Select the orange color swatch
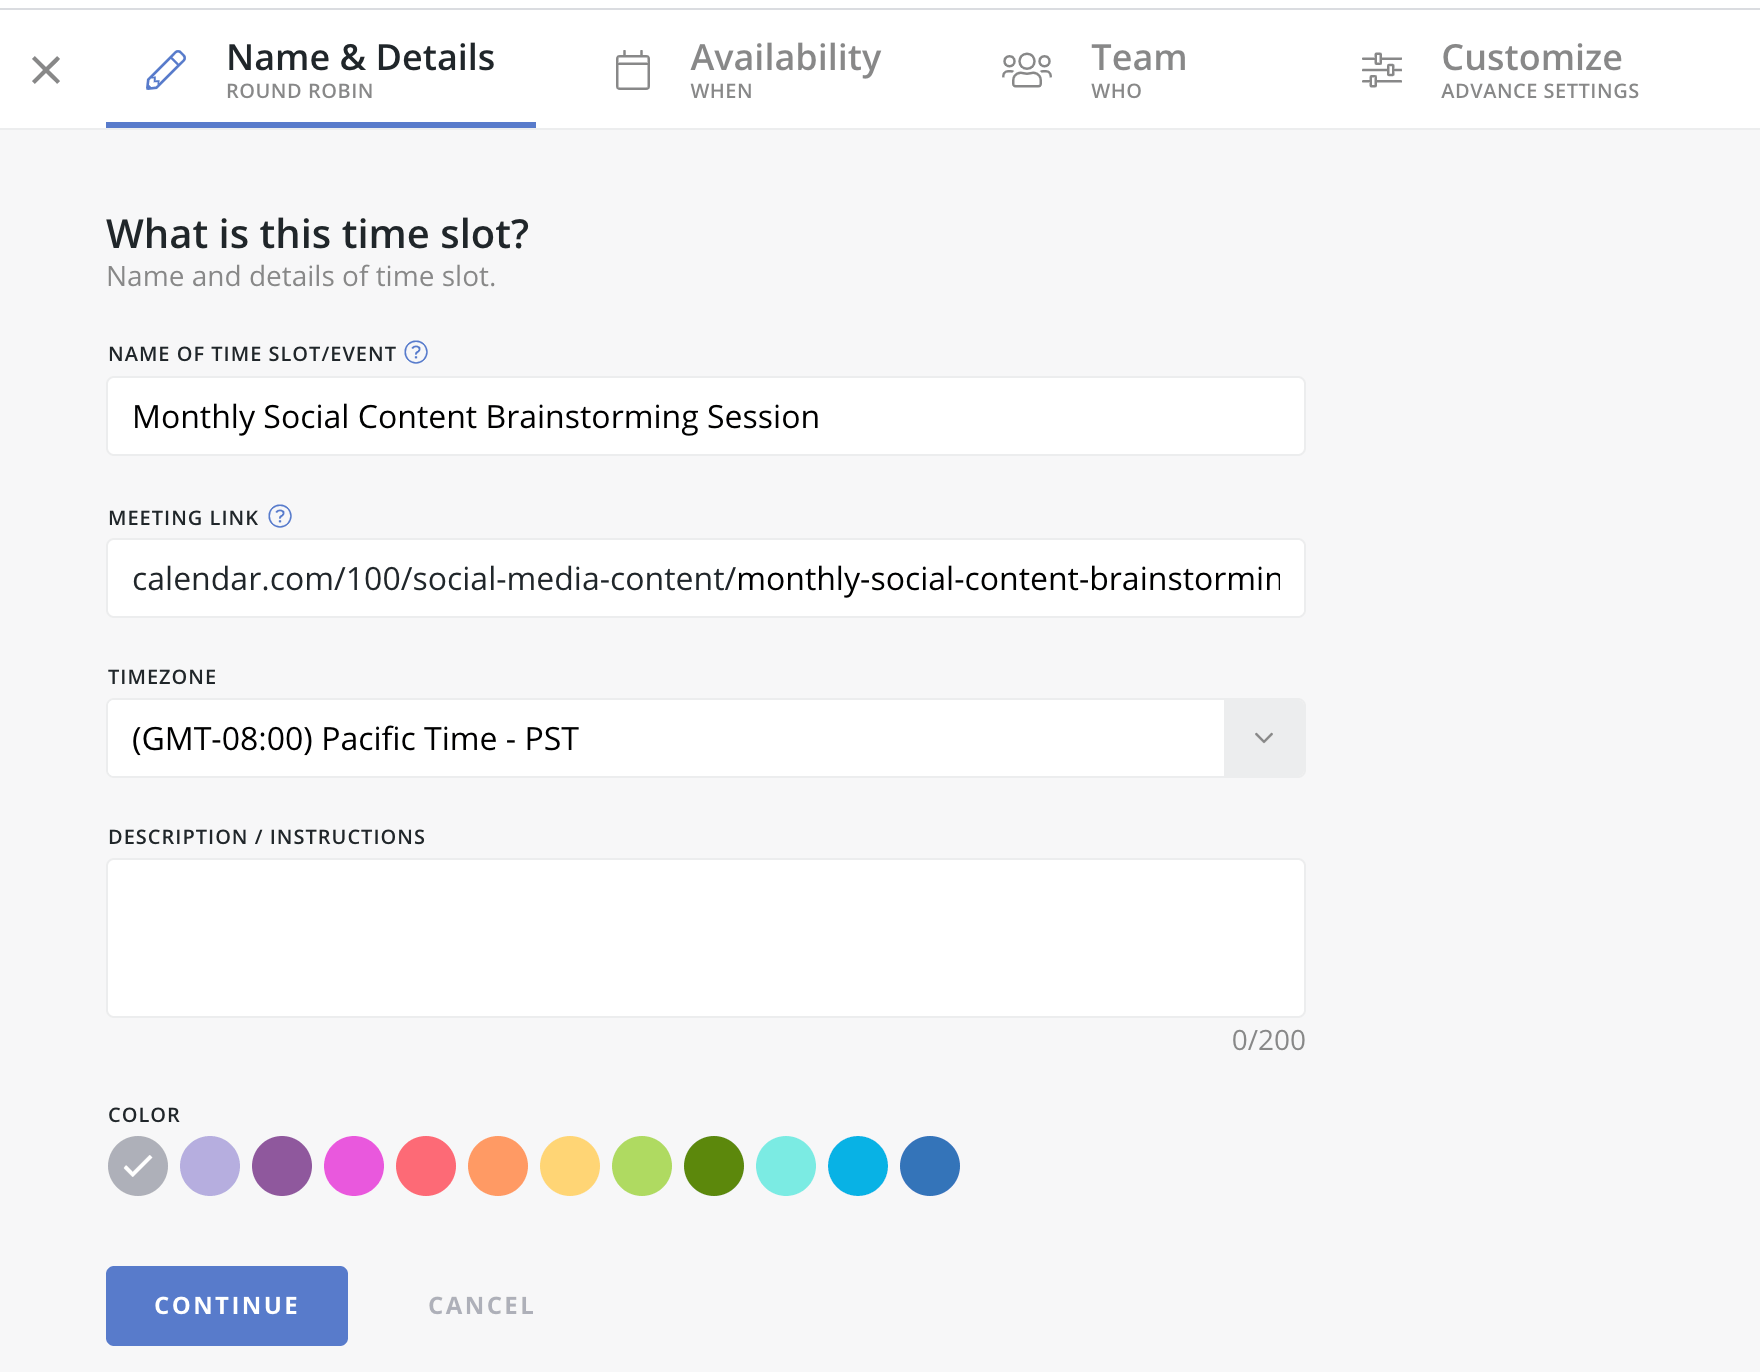1760x1372 pixels. [498, 1166]
